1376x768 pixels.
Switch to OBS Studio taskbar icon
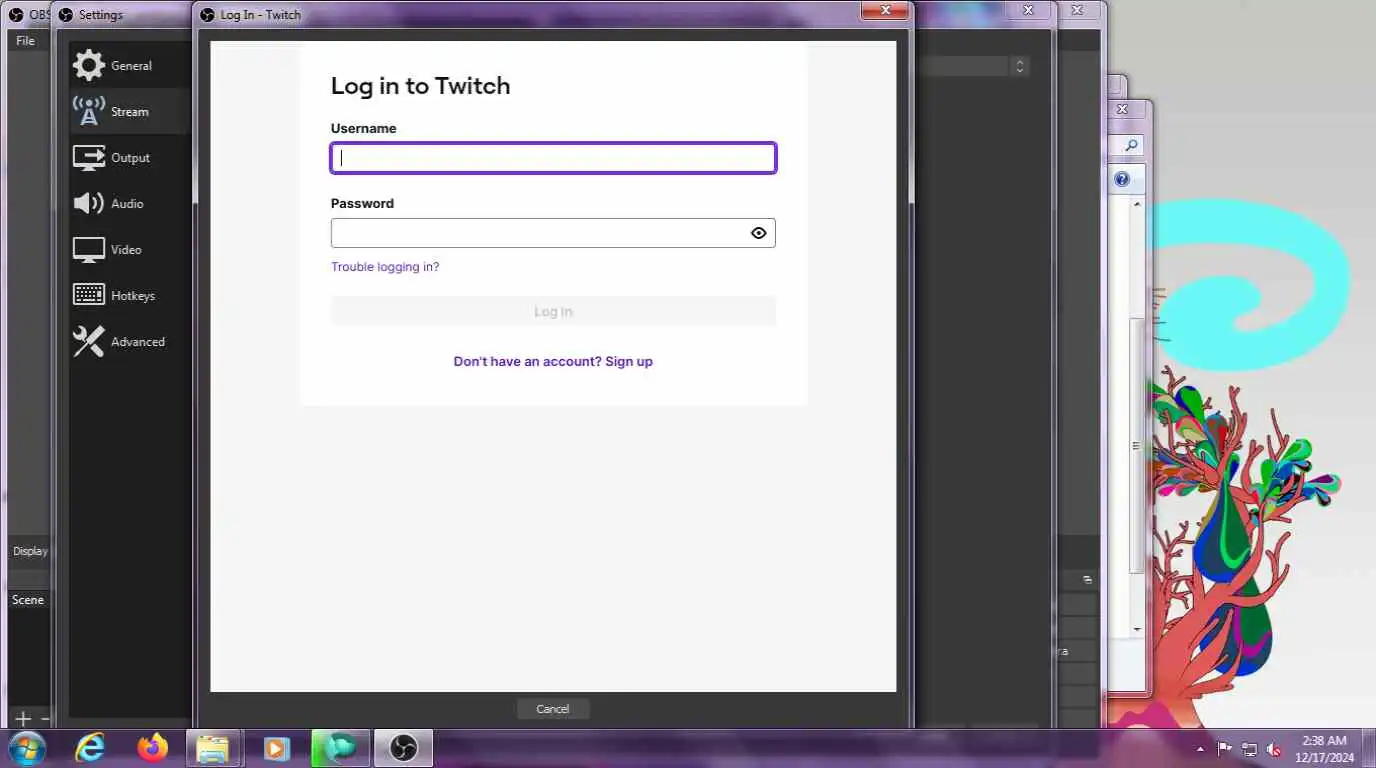[403, 748]
